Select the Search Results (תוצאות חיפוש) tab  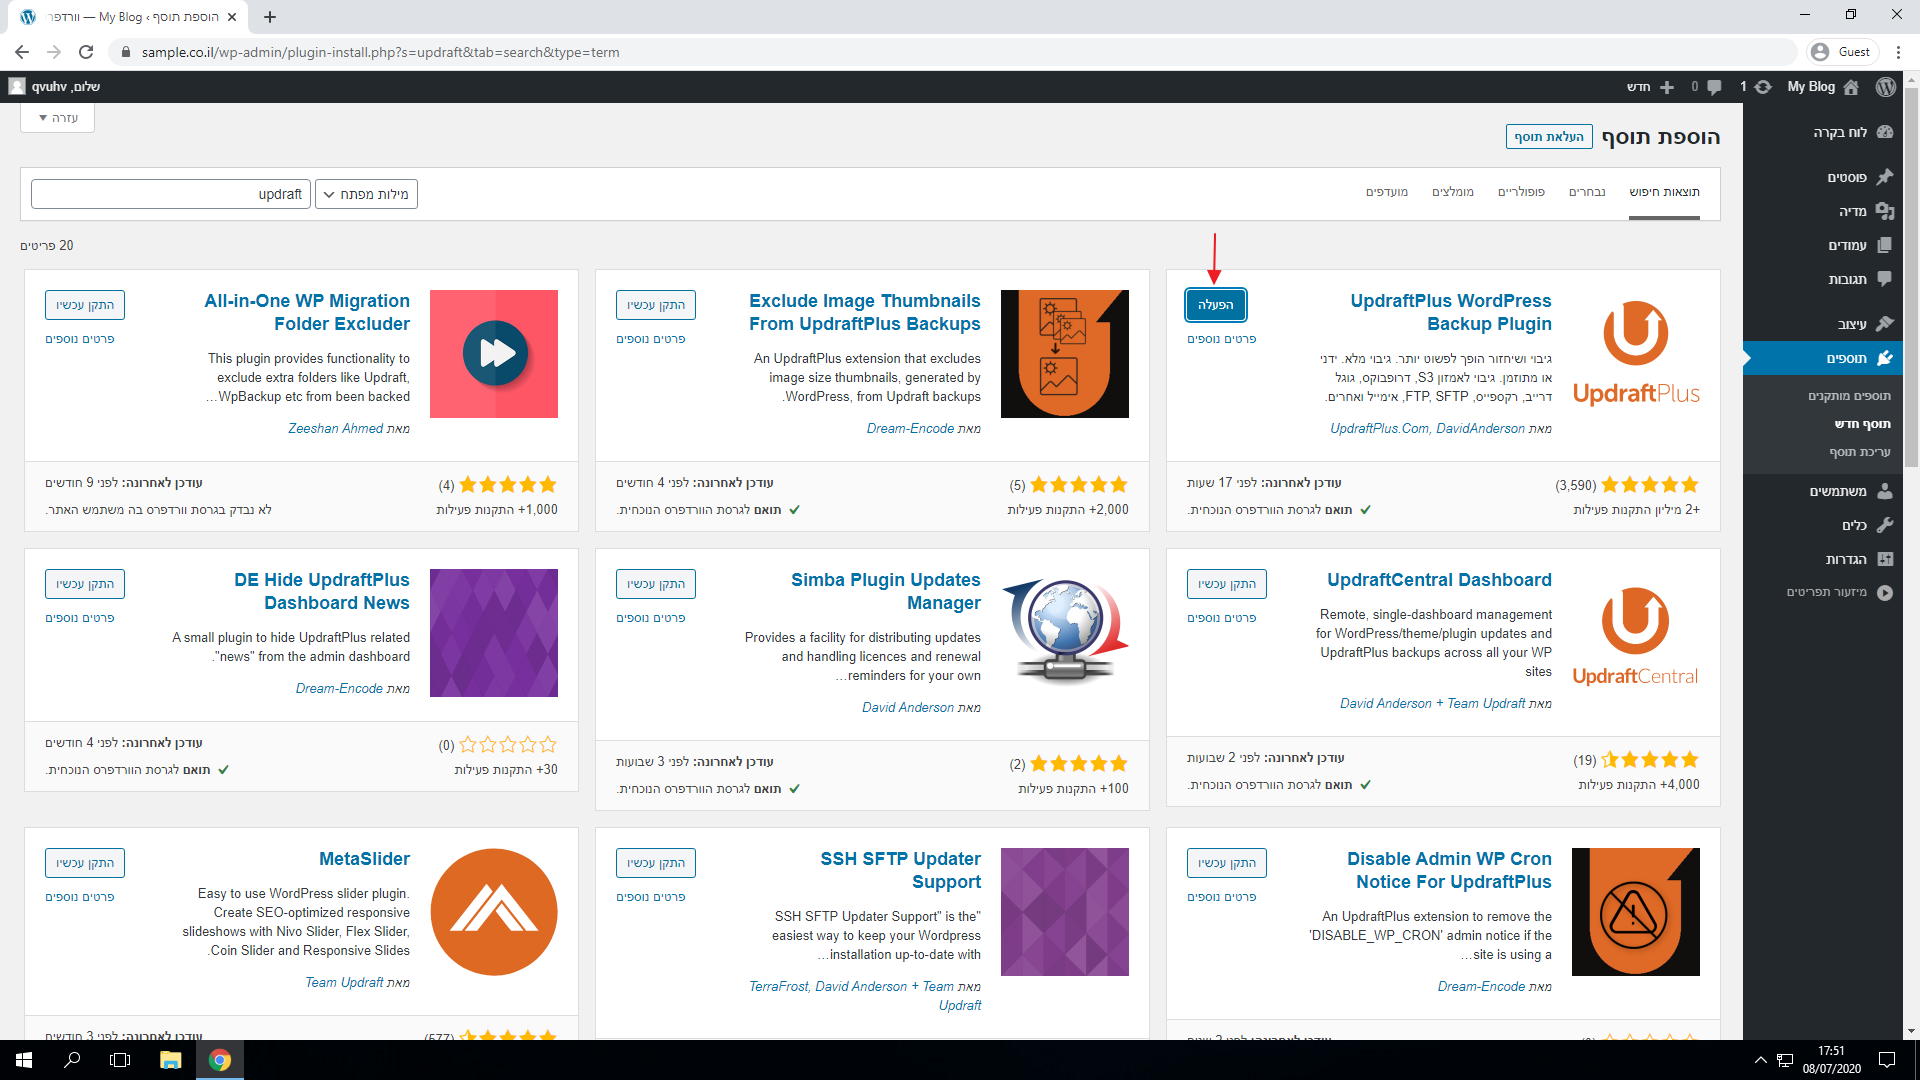[x=1664, y=192]
